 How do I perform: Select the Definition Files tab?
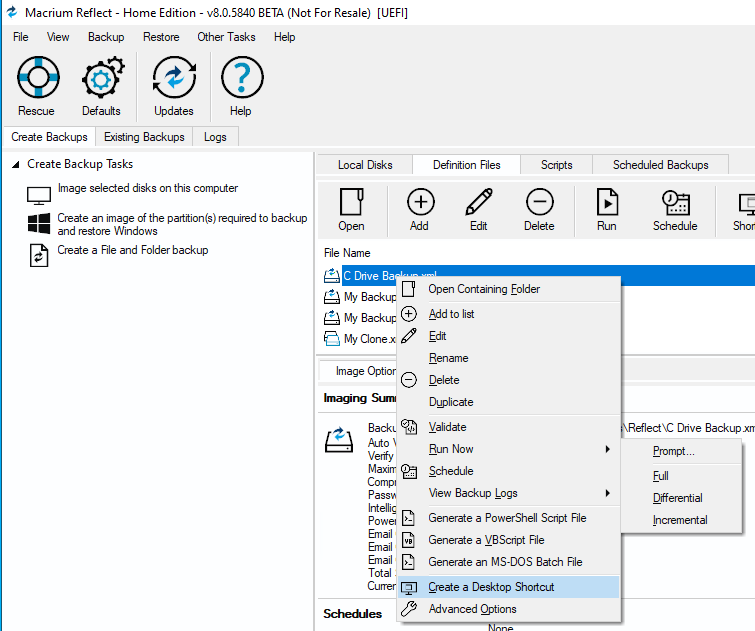coord(467,165)
